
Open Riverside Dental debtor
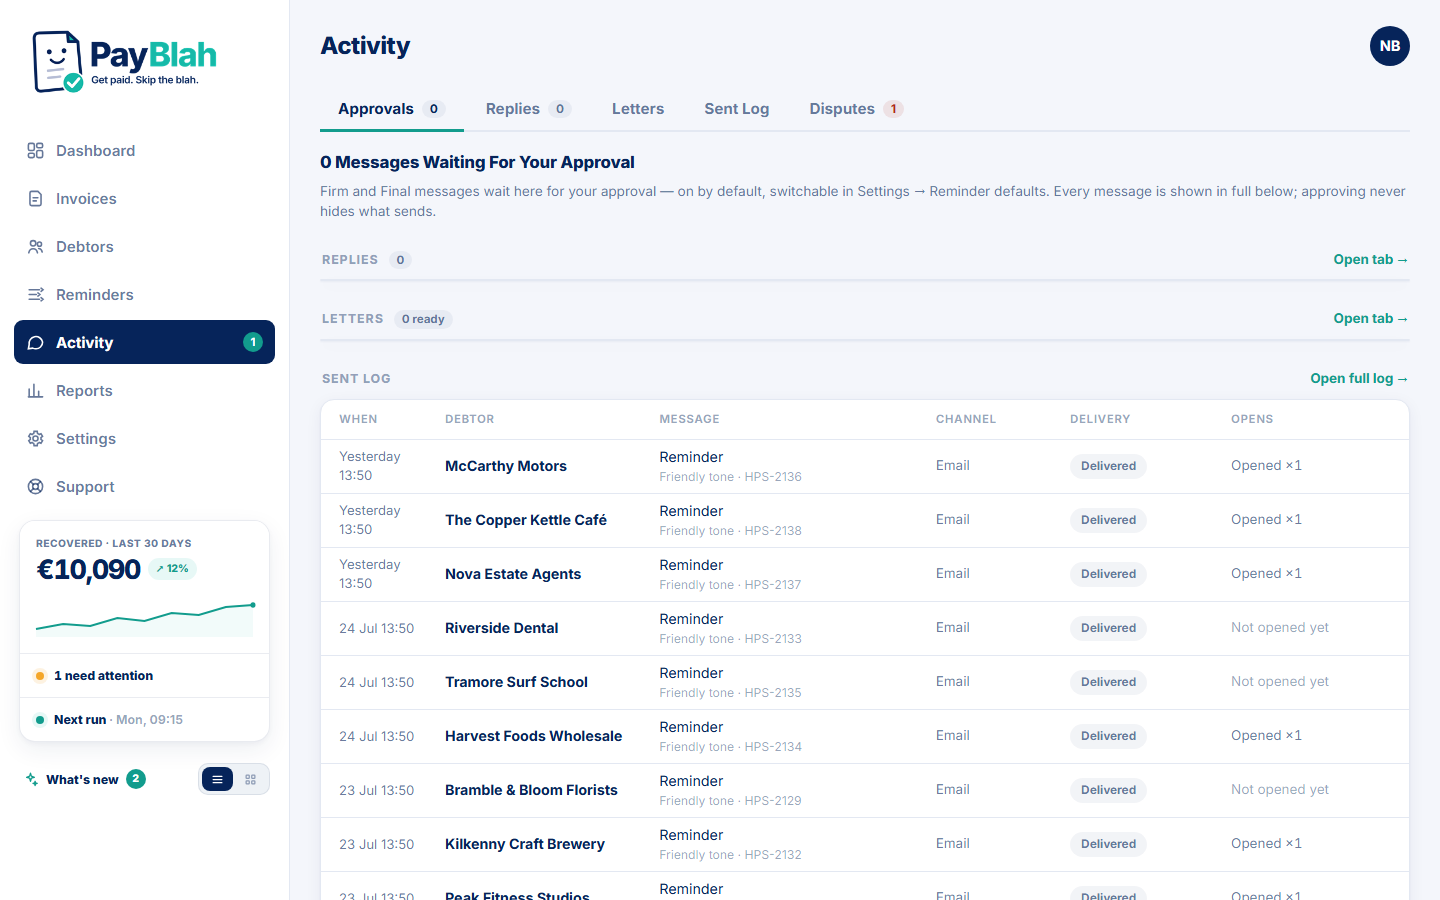click(x=502, y=628)
